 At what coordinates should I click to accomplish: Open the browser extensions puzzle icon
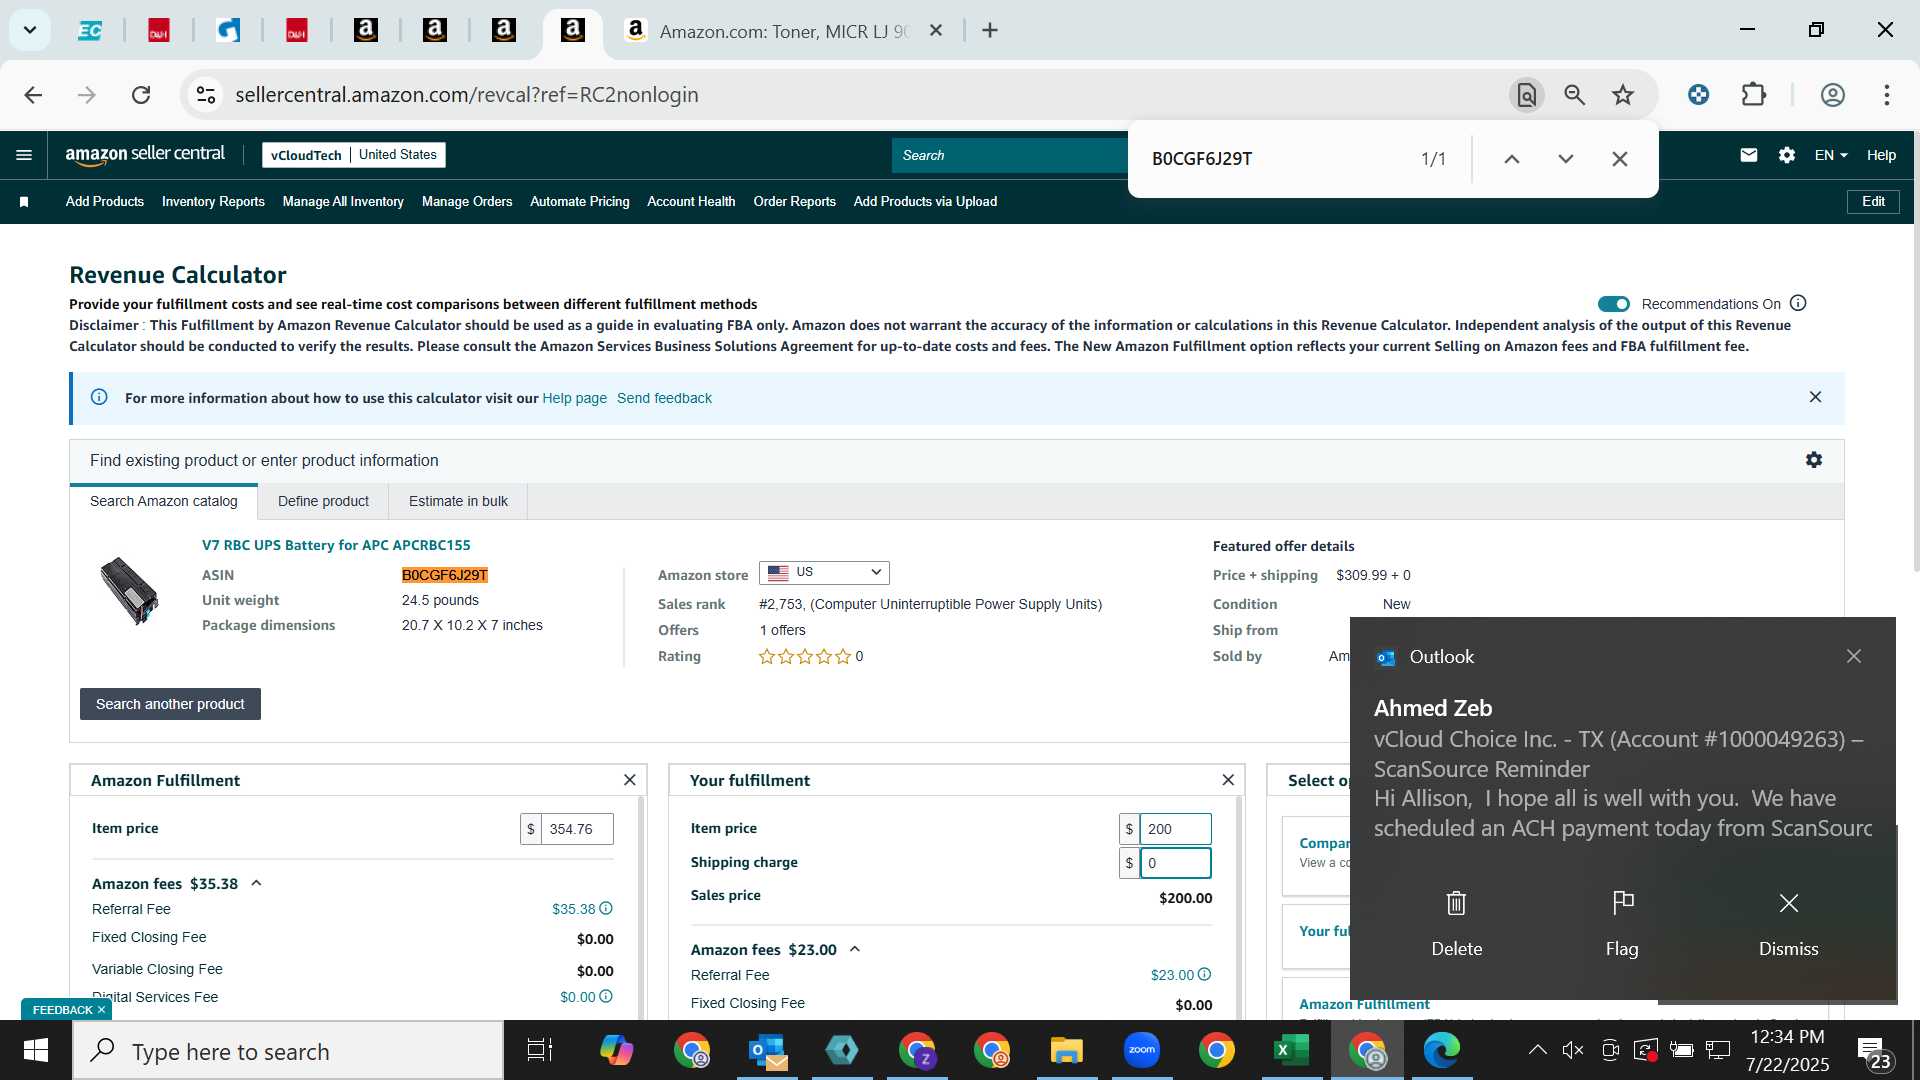pos(1754,95)
